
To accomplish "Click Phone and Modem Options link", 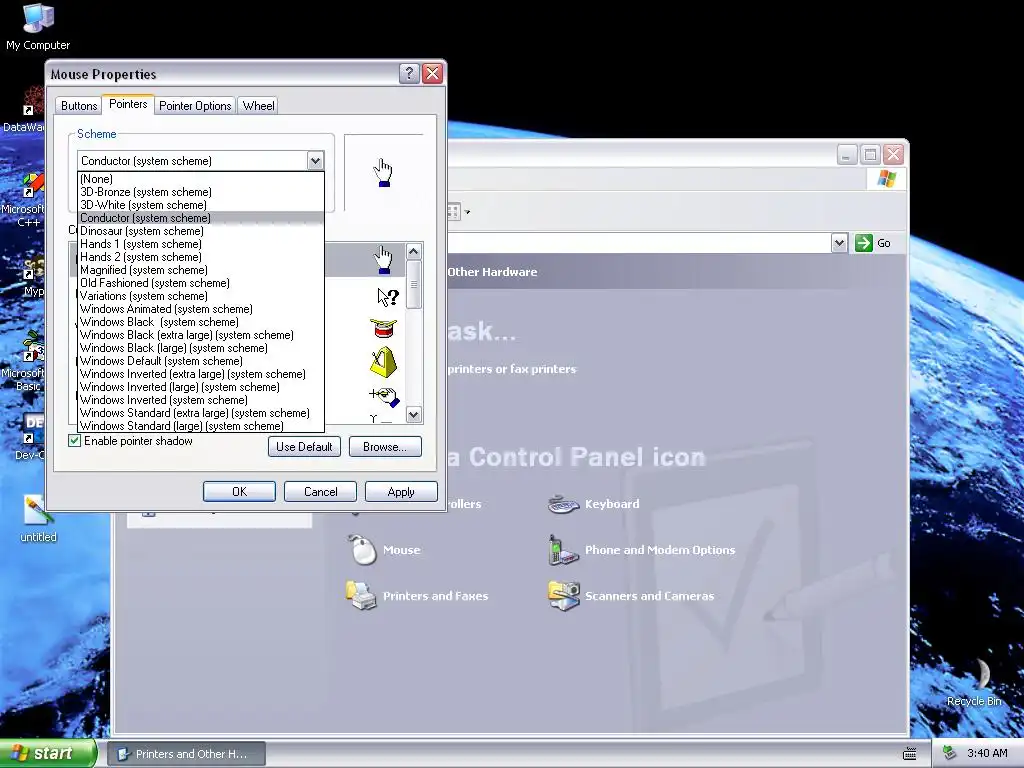I will pos(660,550).
